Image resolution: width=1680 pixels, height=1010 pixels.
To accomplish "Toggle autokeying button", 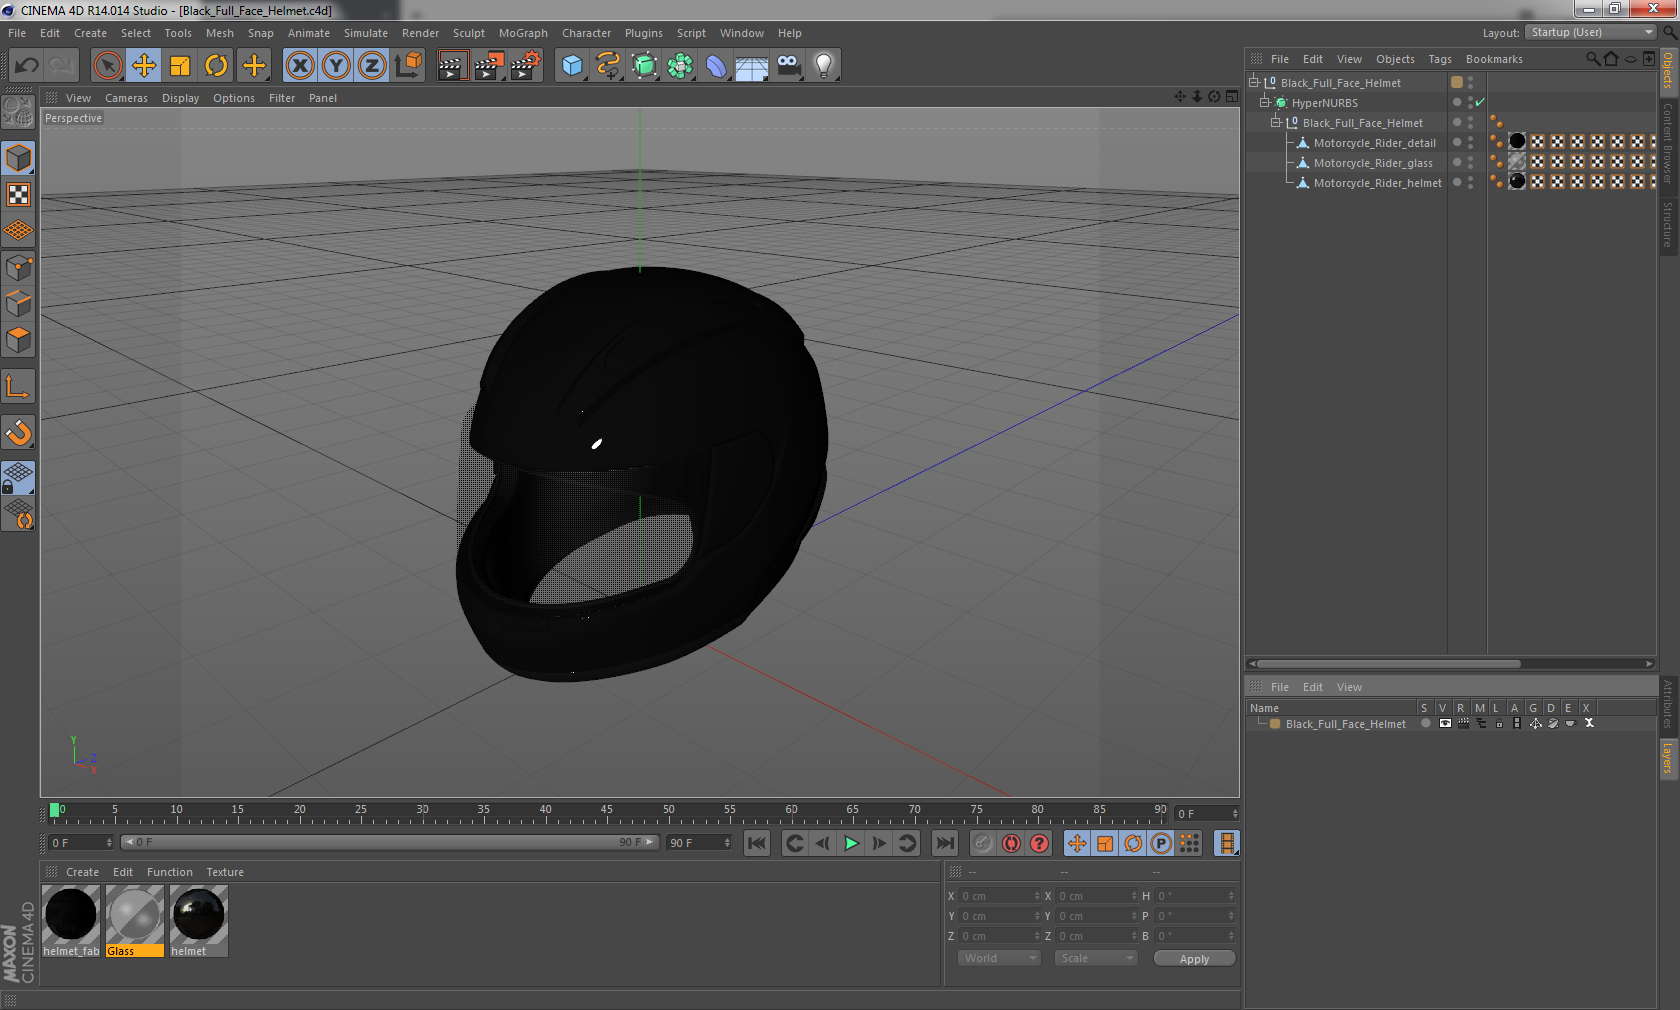I will coord(1011,843).
